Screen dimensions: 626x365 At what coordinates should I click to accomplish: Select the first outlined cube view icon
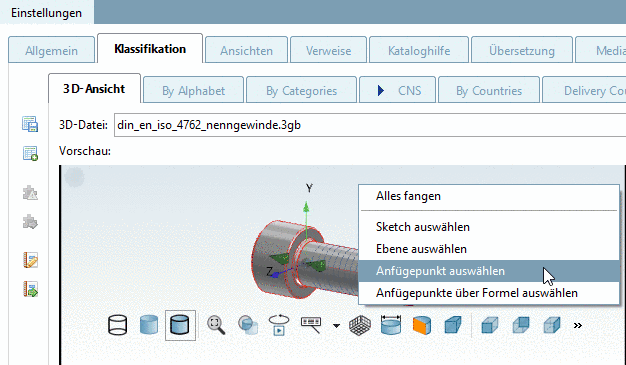click(490, 325)
